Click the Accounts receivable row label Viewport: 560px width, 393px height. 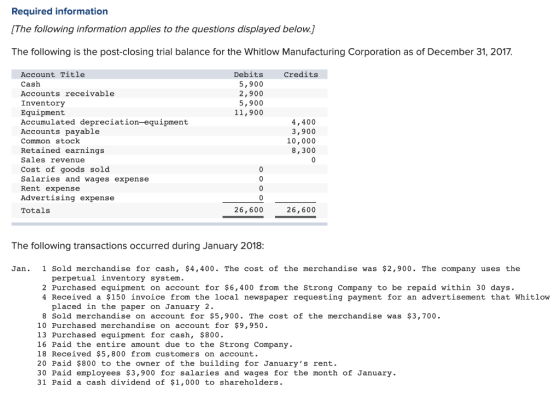[x=68, y=94]
